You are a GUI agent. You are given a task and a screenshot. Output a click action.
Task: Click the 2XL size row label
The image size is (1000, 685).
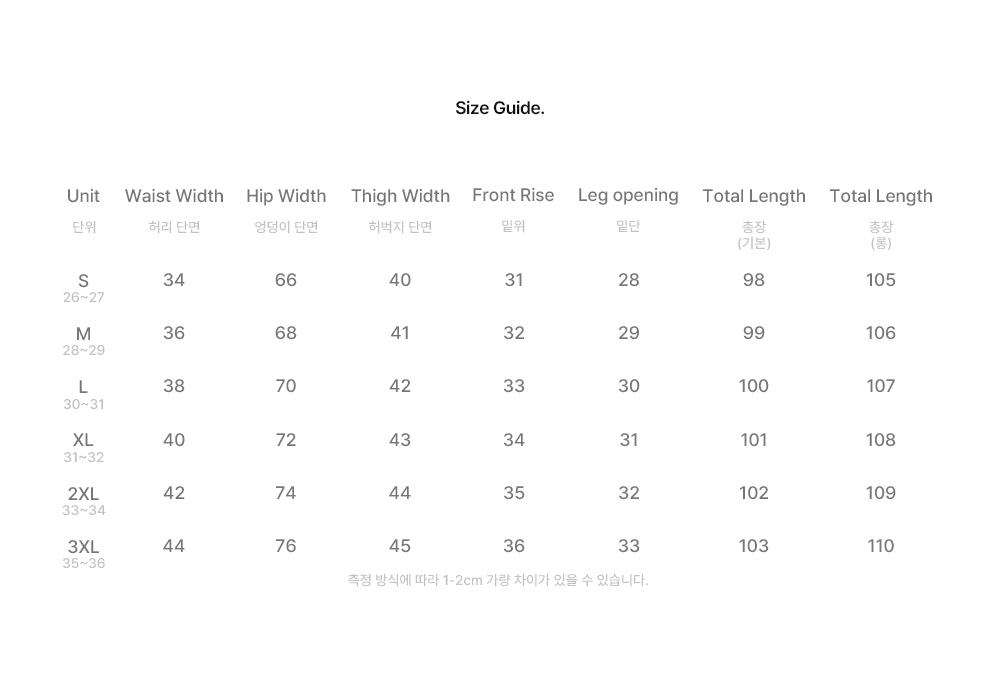point(84,494)
